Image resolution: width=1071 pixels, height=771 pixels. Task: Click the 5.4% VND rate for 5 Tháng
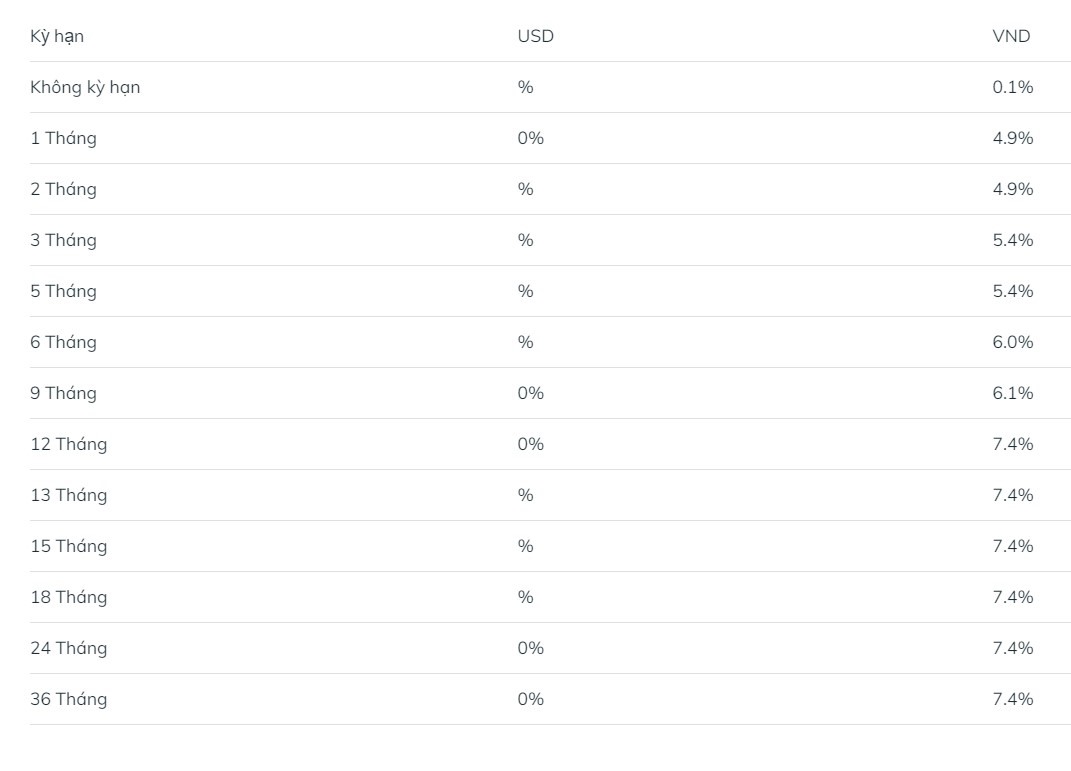pyautogui.click(x=1012, y=292)
